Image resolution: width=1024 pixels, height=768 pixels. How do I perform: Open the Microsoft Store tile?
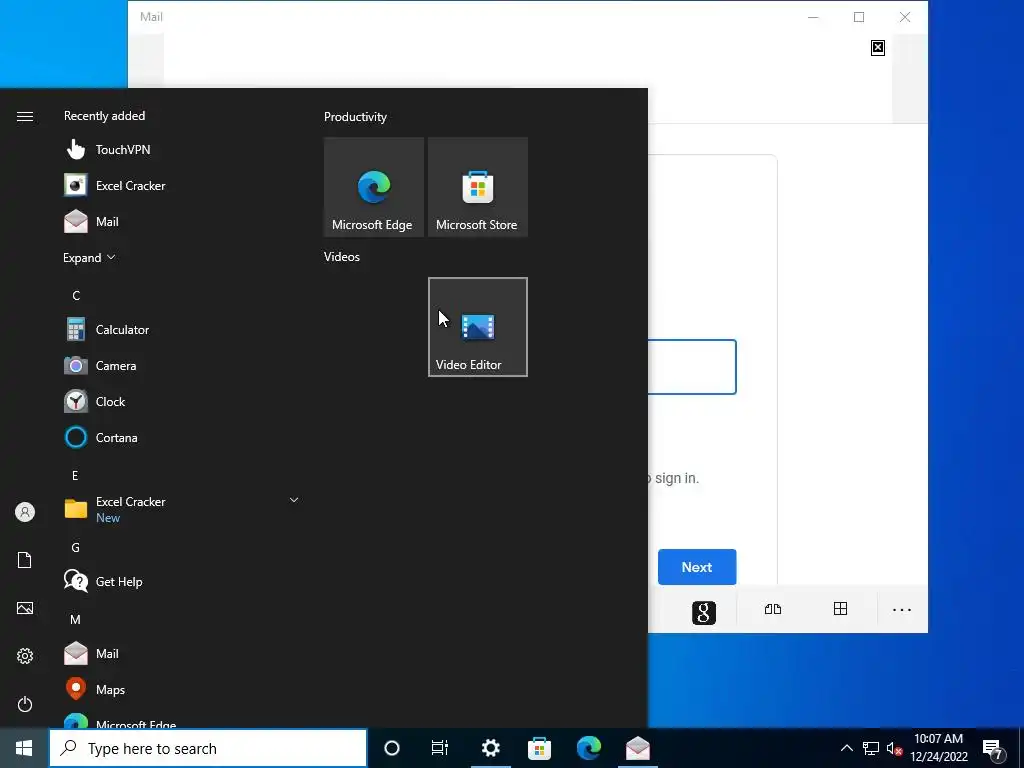(477, 187)
